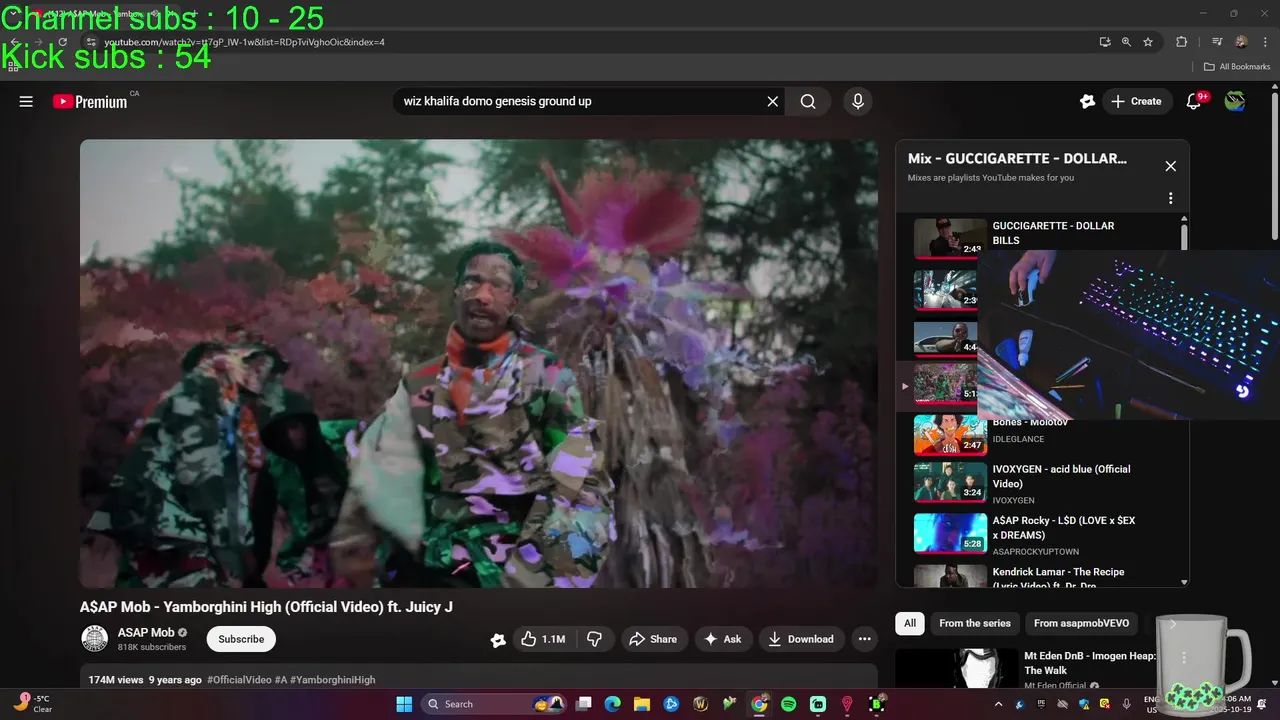Open the browser extensions puzzle icon
This screenshot has width=1280, height=720.
click(1181, 42)
